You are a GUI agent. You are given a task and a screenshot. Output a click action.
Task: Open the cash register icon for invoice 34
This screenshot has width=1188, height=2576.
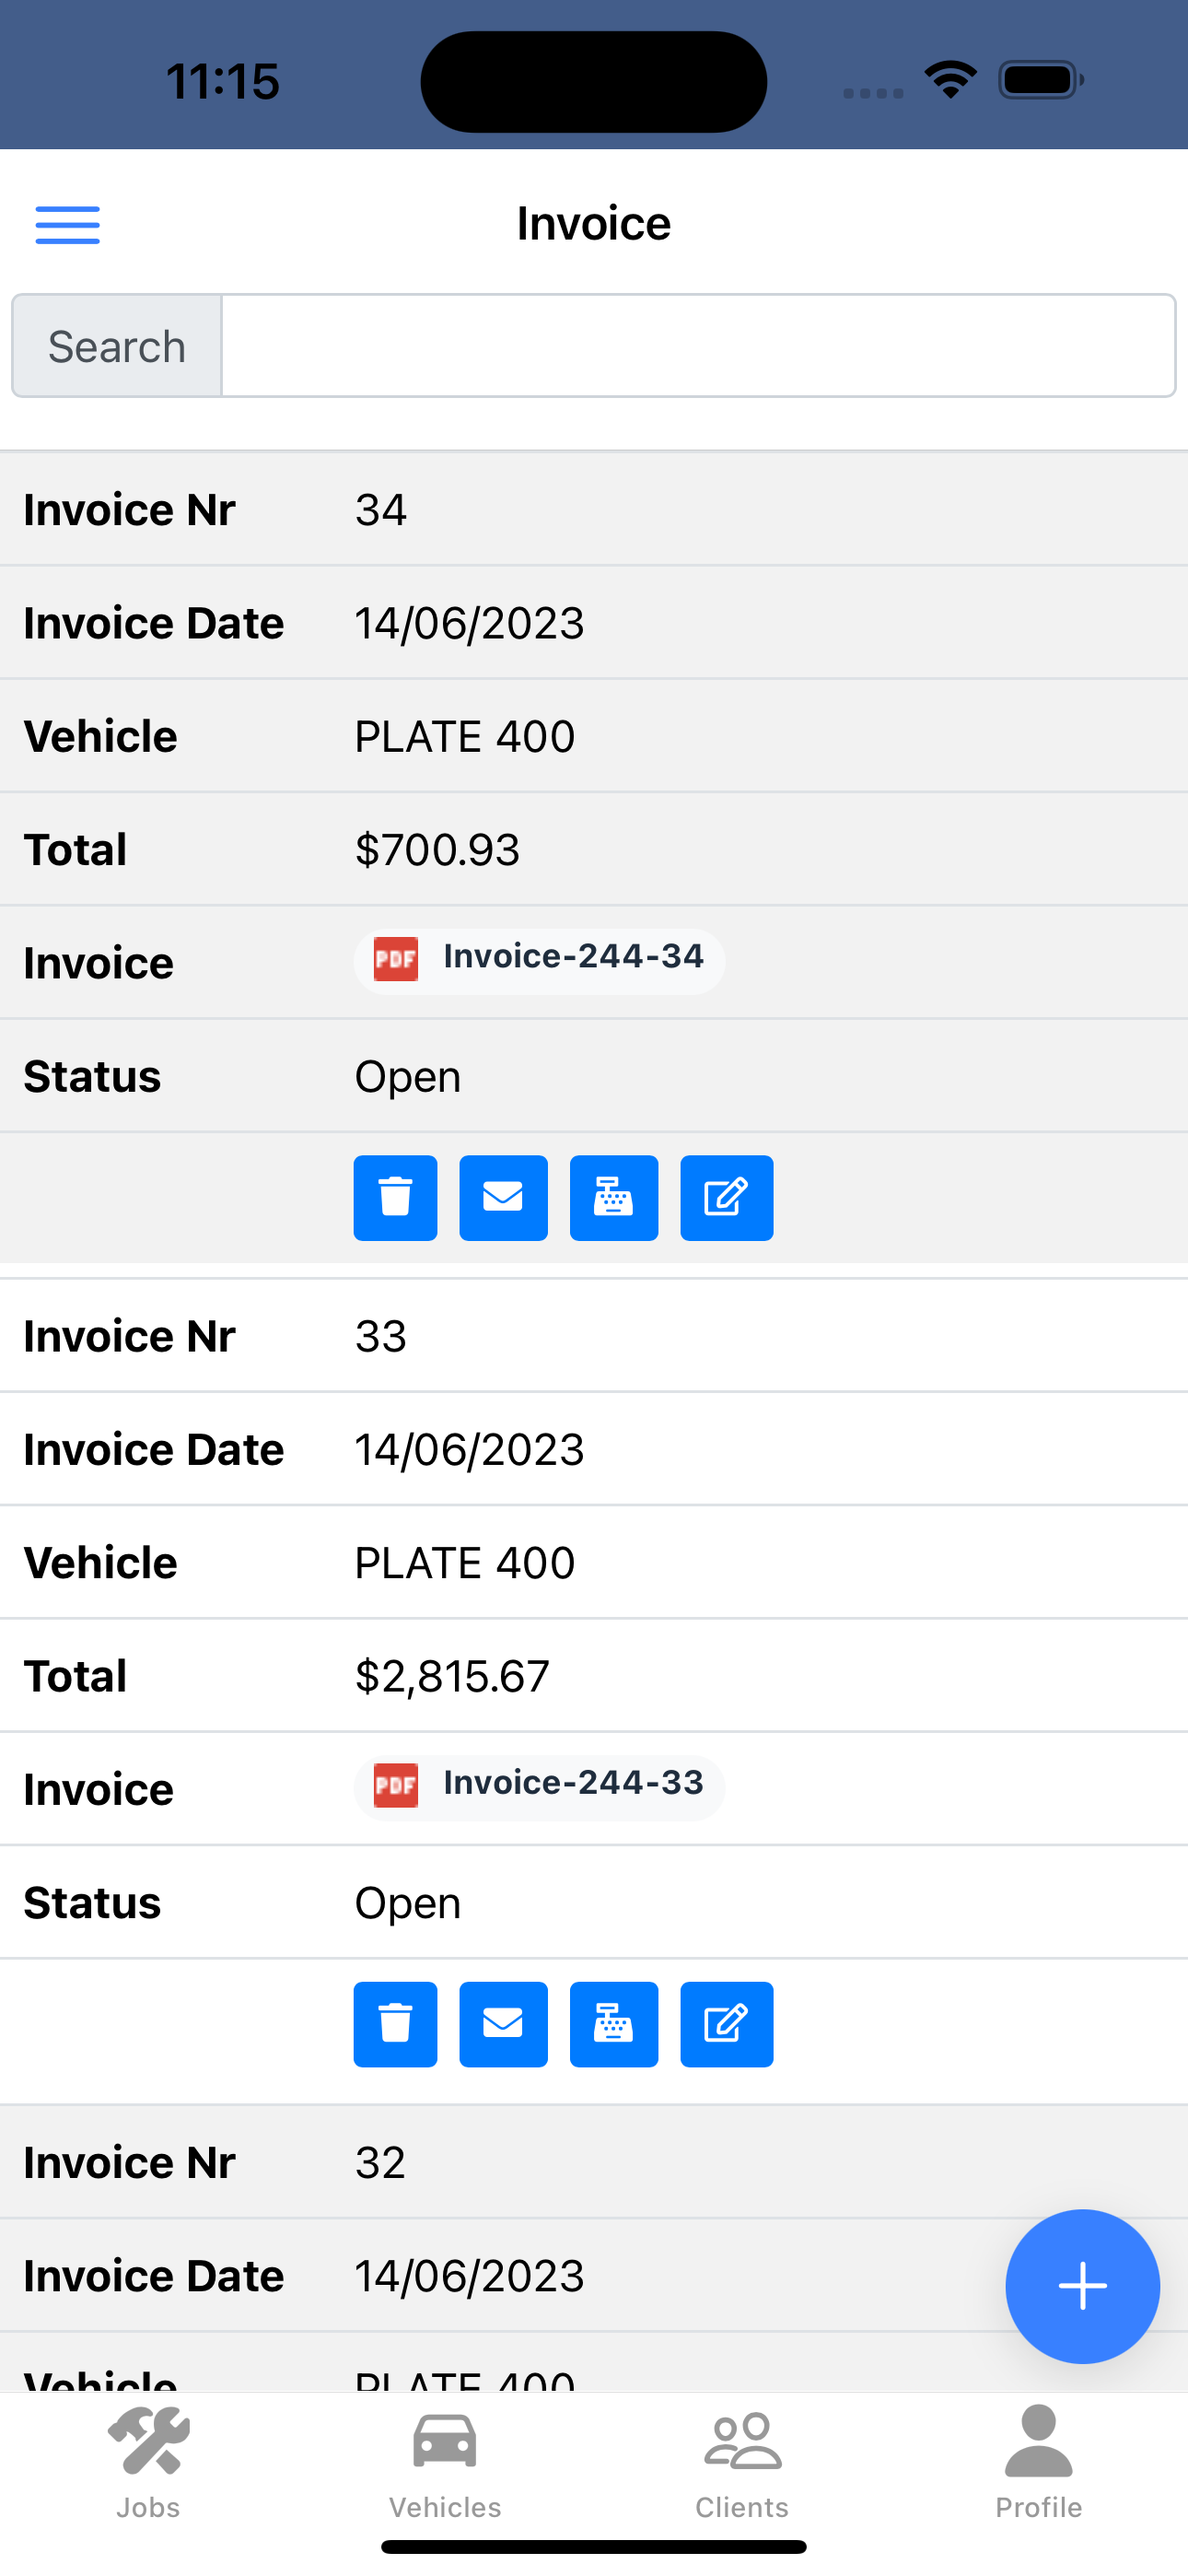614,1198
